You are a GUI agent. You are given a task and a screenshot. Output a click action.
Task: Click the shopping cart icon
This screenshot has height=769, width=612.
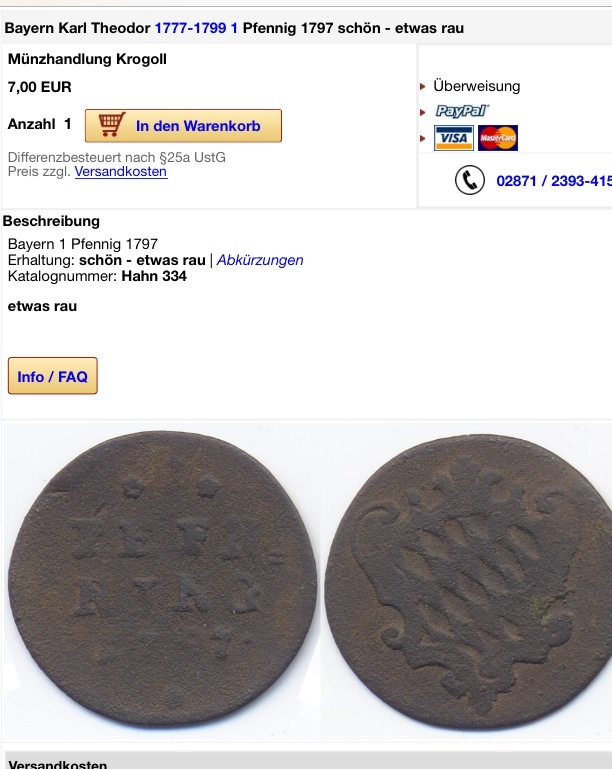point(112,125)
